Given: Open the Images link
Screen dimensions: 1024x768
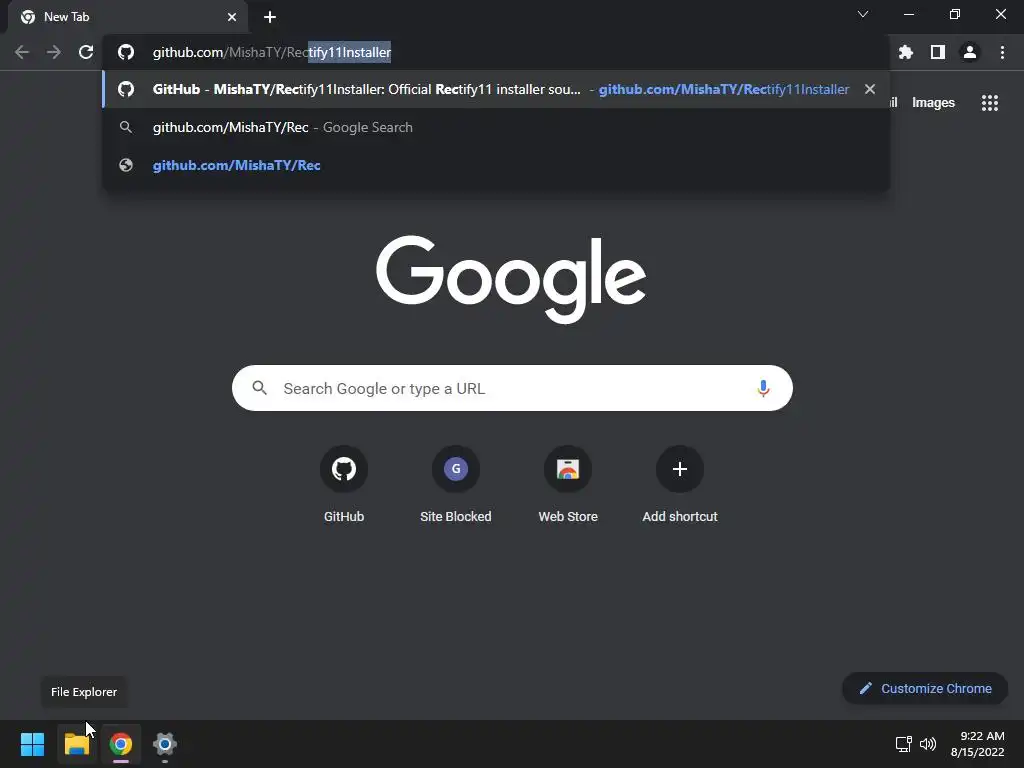Looking at the screenshot, I should [933, 103].
